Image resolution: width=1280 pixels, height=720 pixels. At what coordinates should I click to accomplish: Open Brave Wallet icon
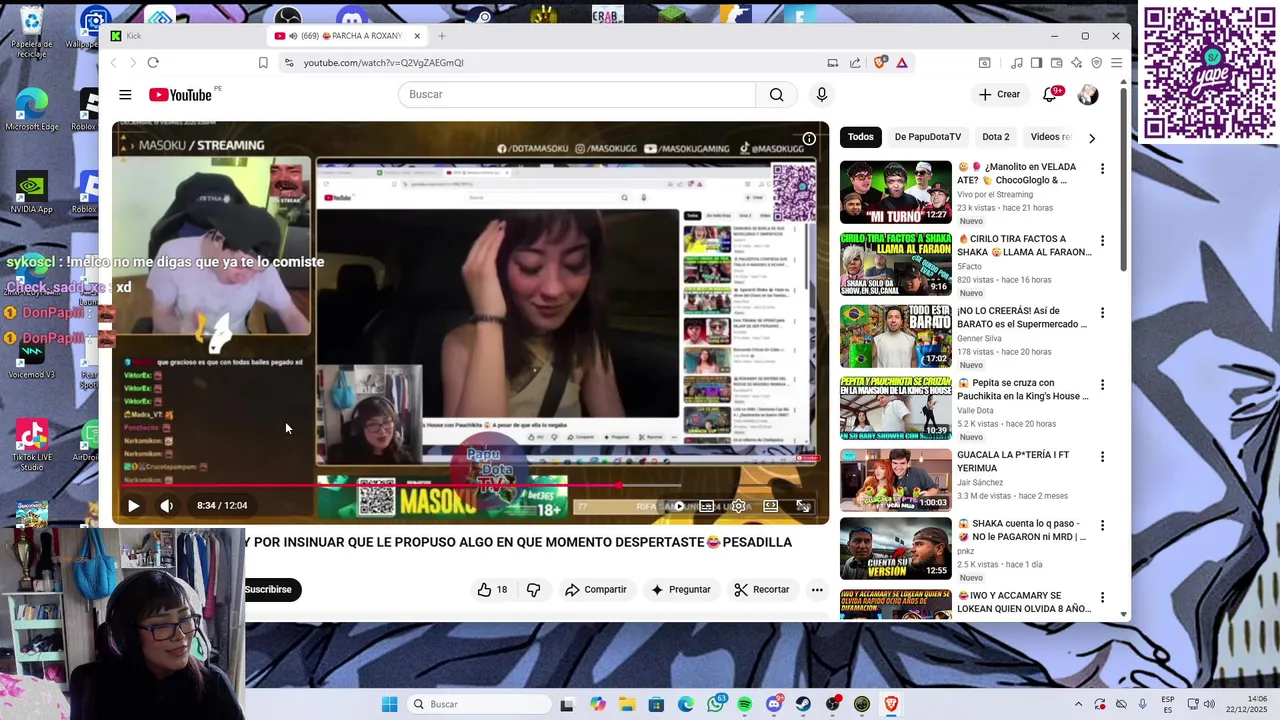(1056, 63)
